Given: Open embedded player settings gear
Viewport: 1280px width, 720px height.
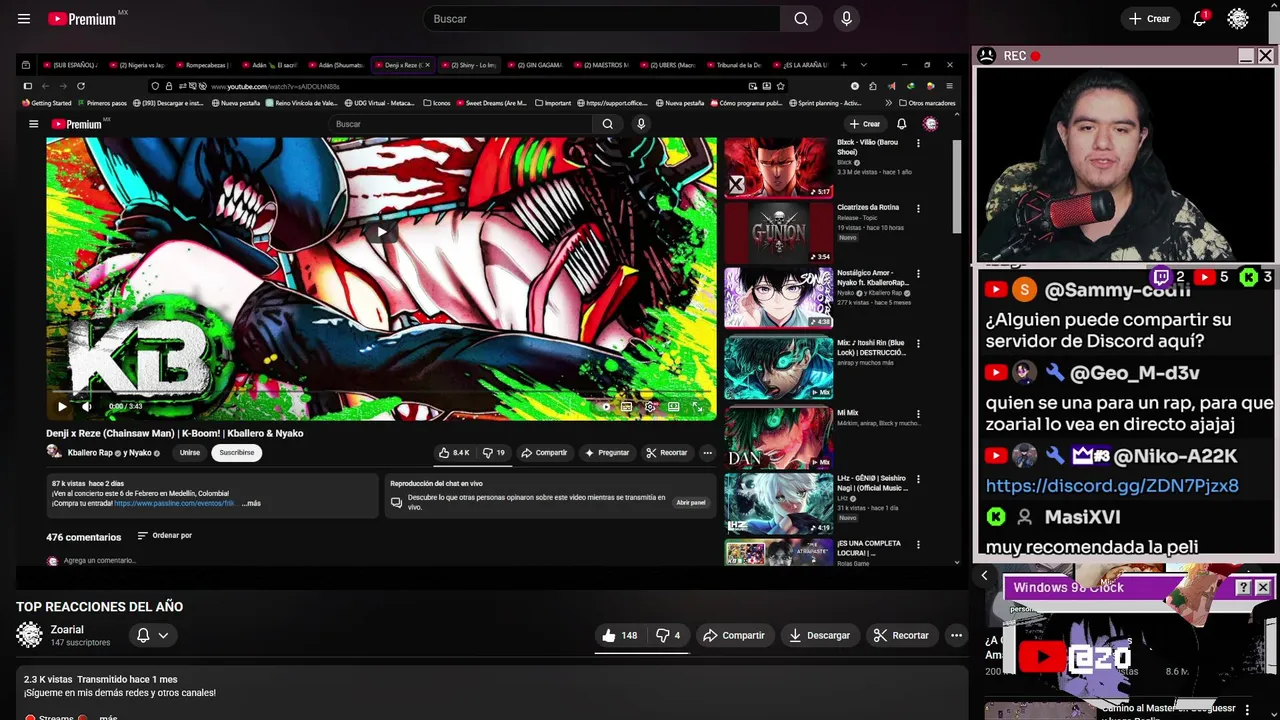Looking at the screenshot, I should 650,406.
